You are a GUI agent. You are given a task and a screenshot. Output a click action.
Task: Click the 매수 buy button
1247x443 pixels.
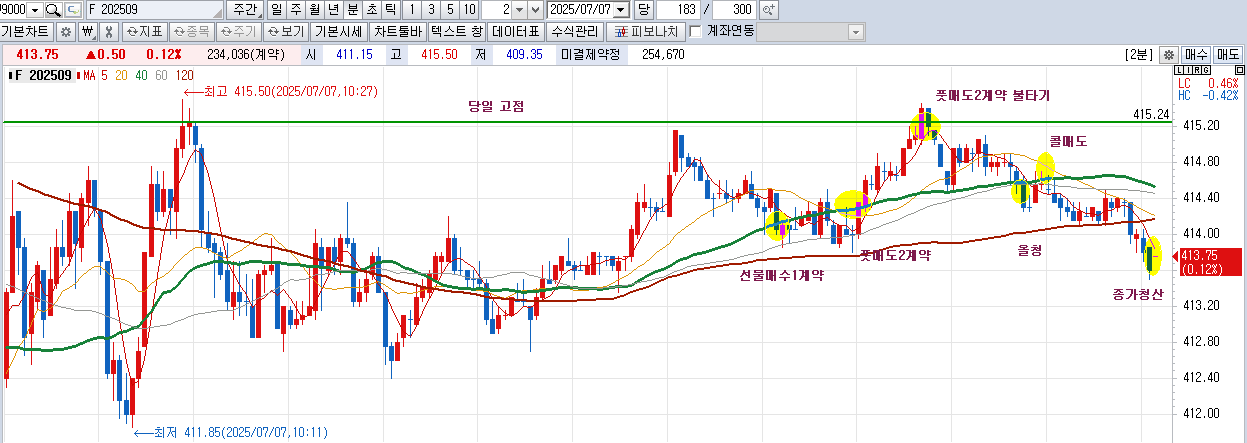[1196, 54]
